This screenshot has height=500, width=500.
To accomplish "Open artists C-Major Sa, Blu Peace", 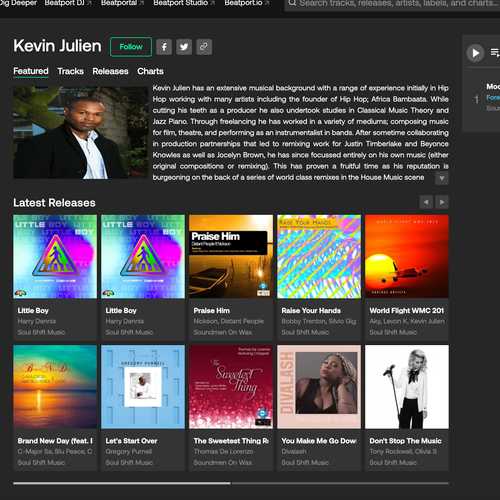I will (x=55, y=452).
